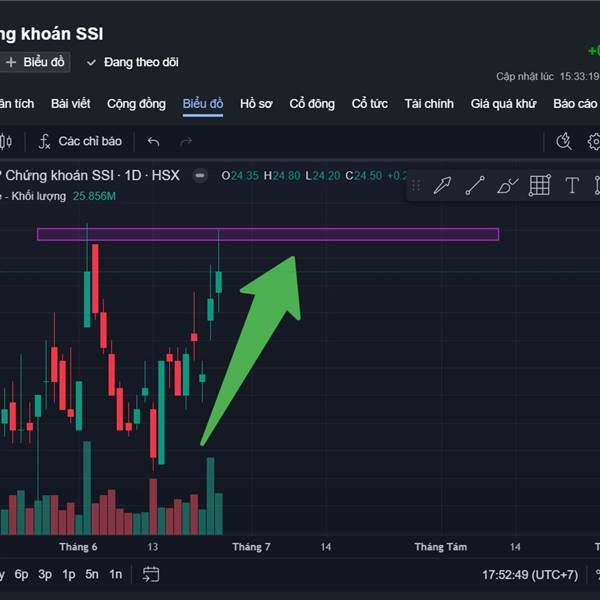The image size is (600, 600).
Task: Open the Cổ đông tab
Action: click(312, 104)
